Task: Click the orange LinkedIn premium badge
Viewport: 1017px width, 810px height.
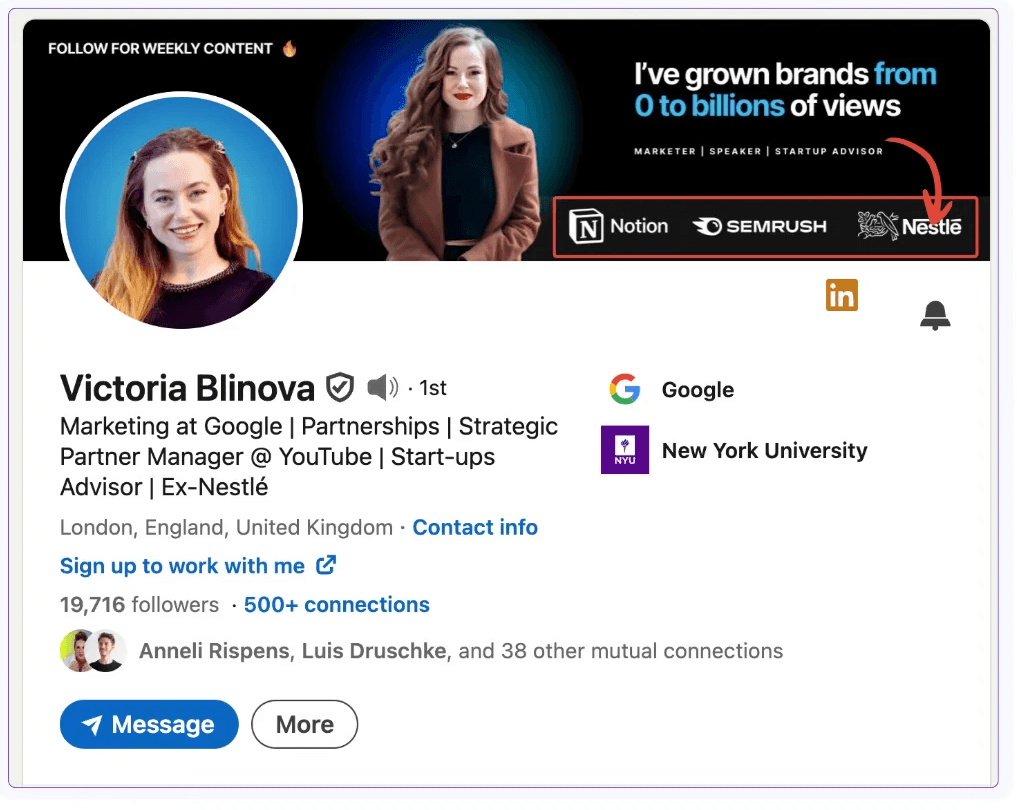Action: click(x=841, y=295)
